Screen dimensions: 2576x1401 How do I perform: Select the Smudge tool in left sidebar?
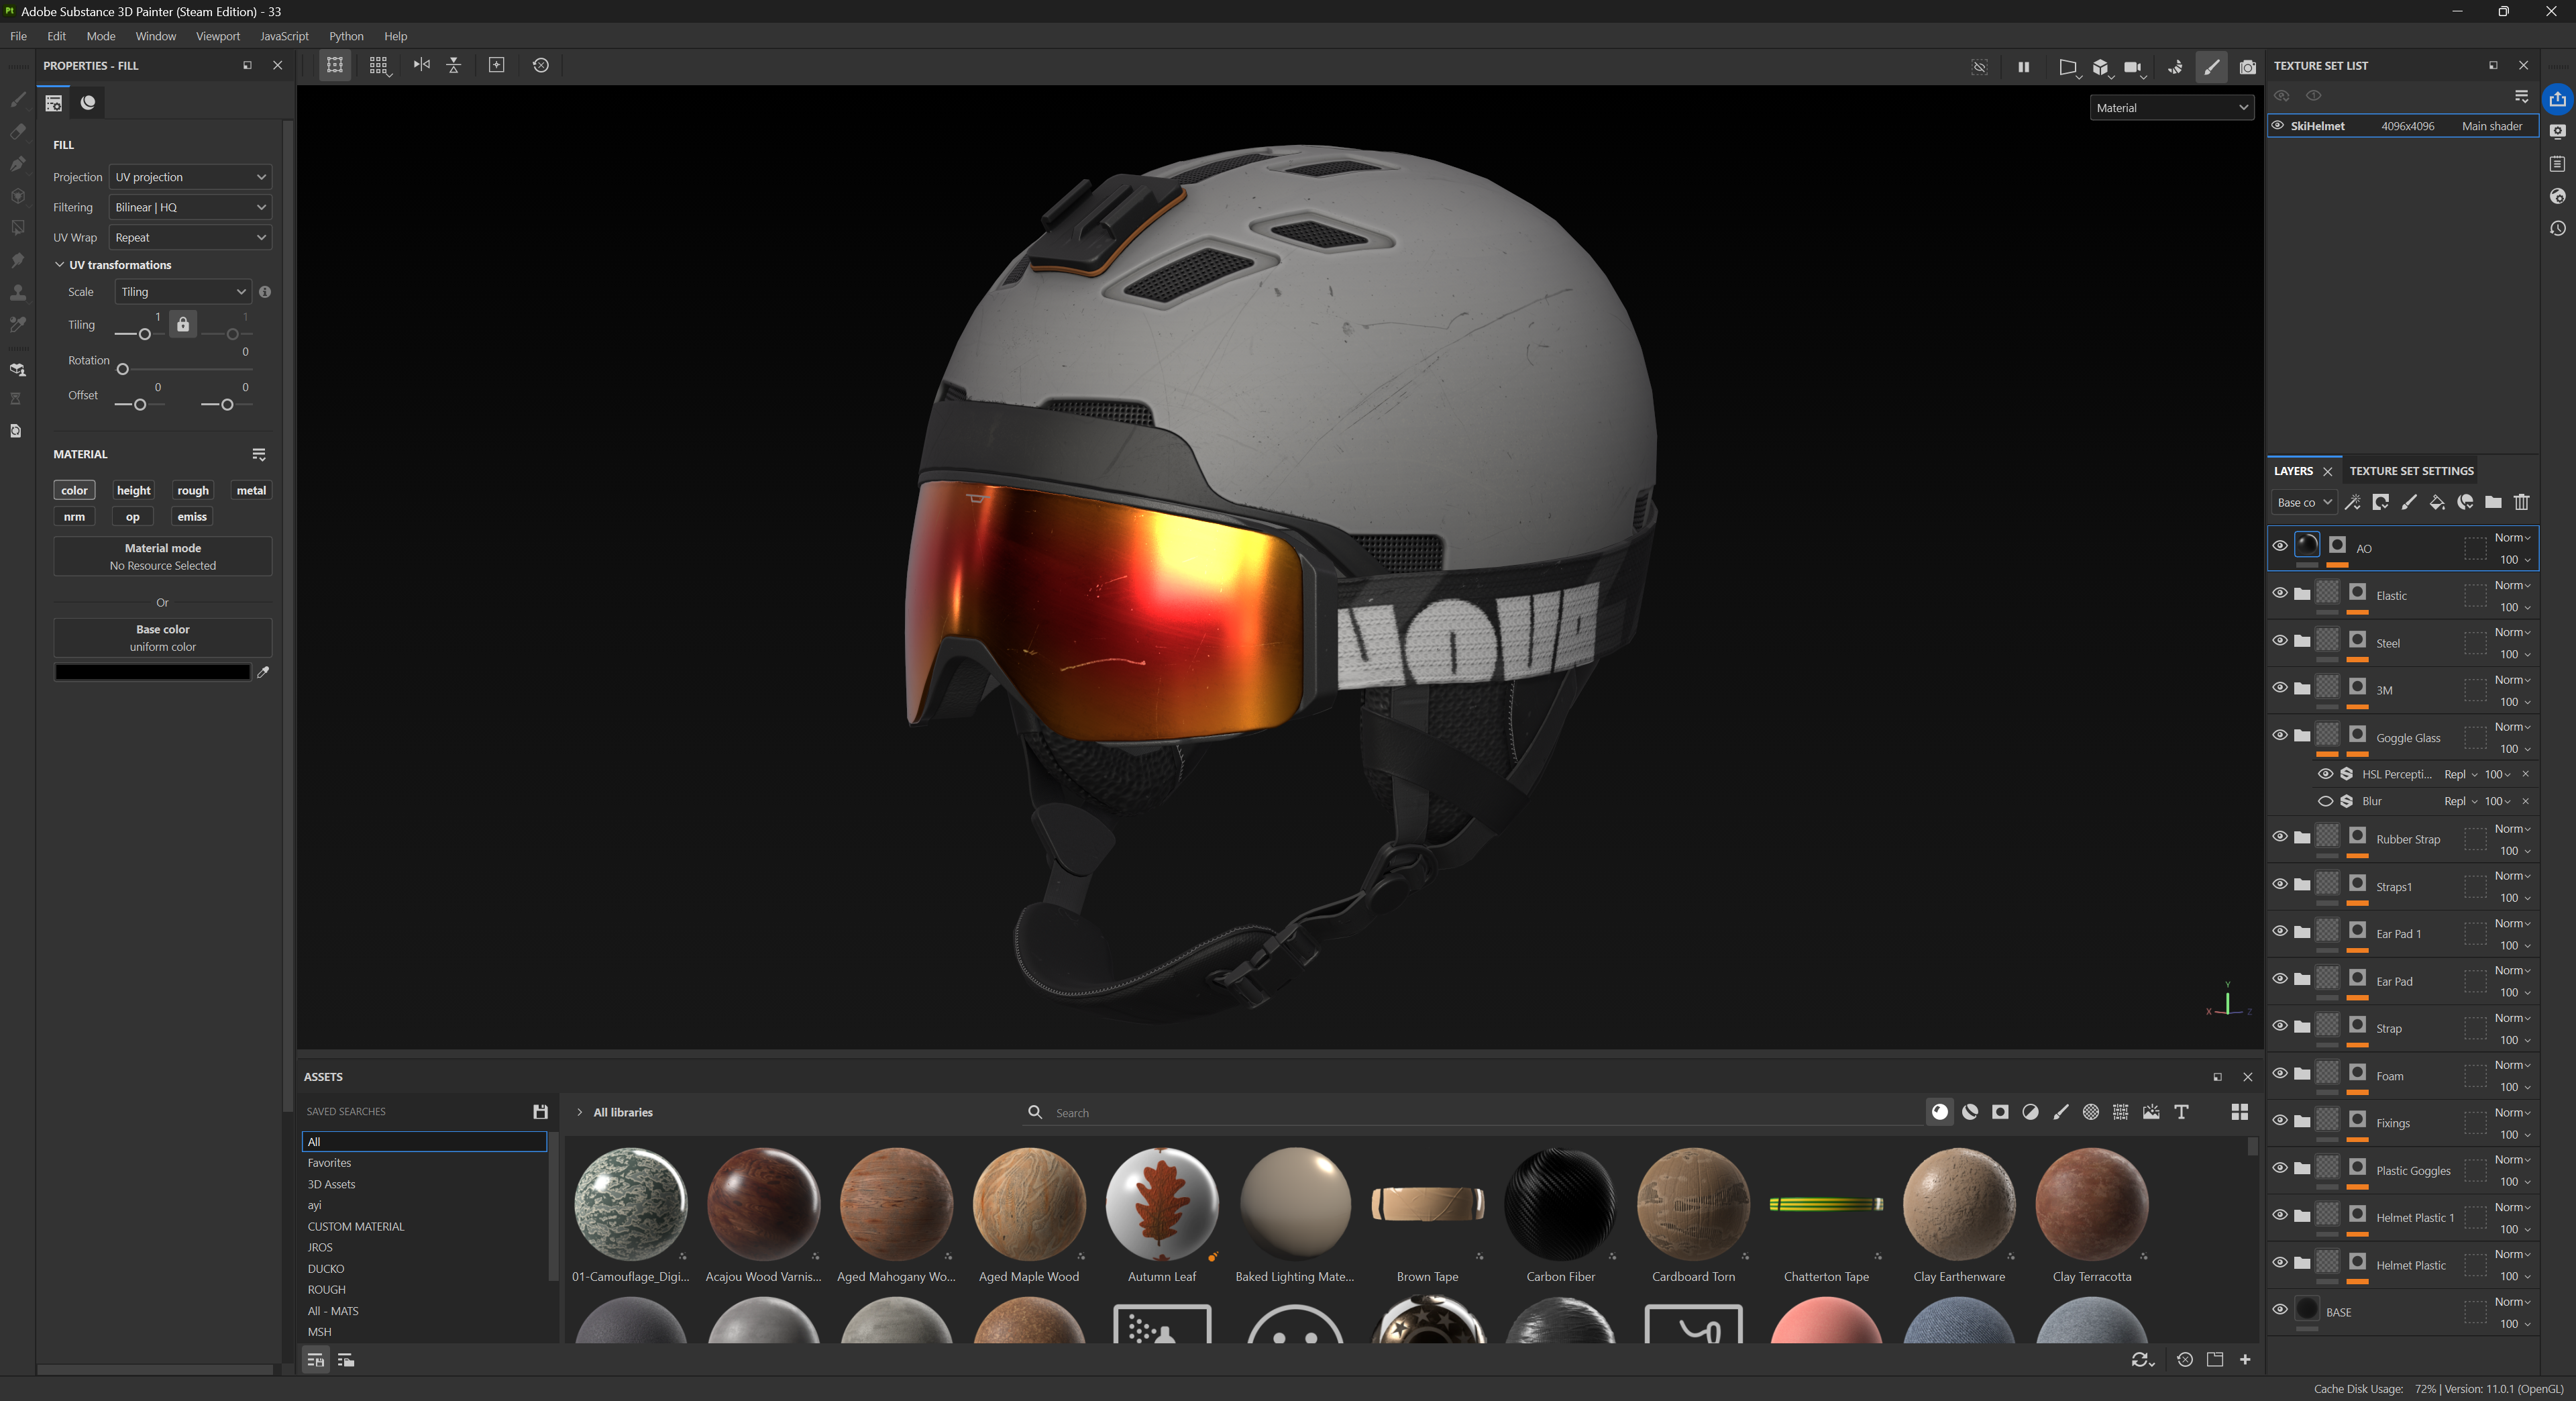[x=17, y=261]
